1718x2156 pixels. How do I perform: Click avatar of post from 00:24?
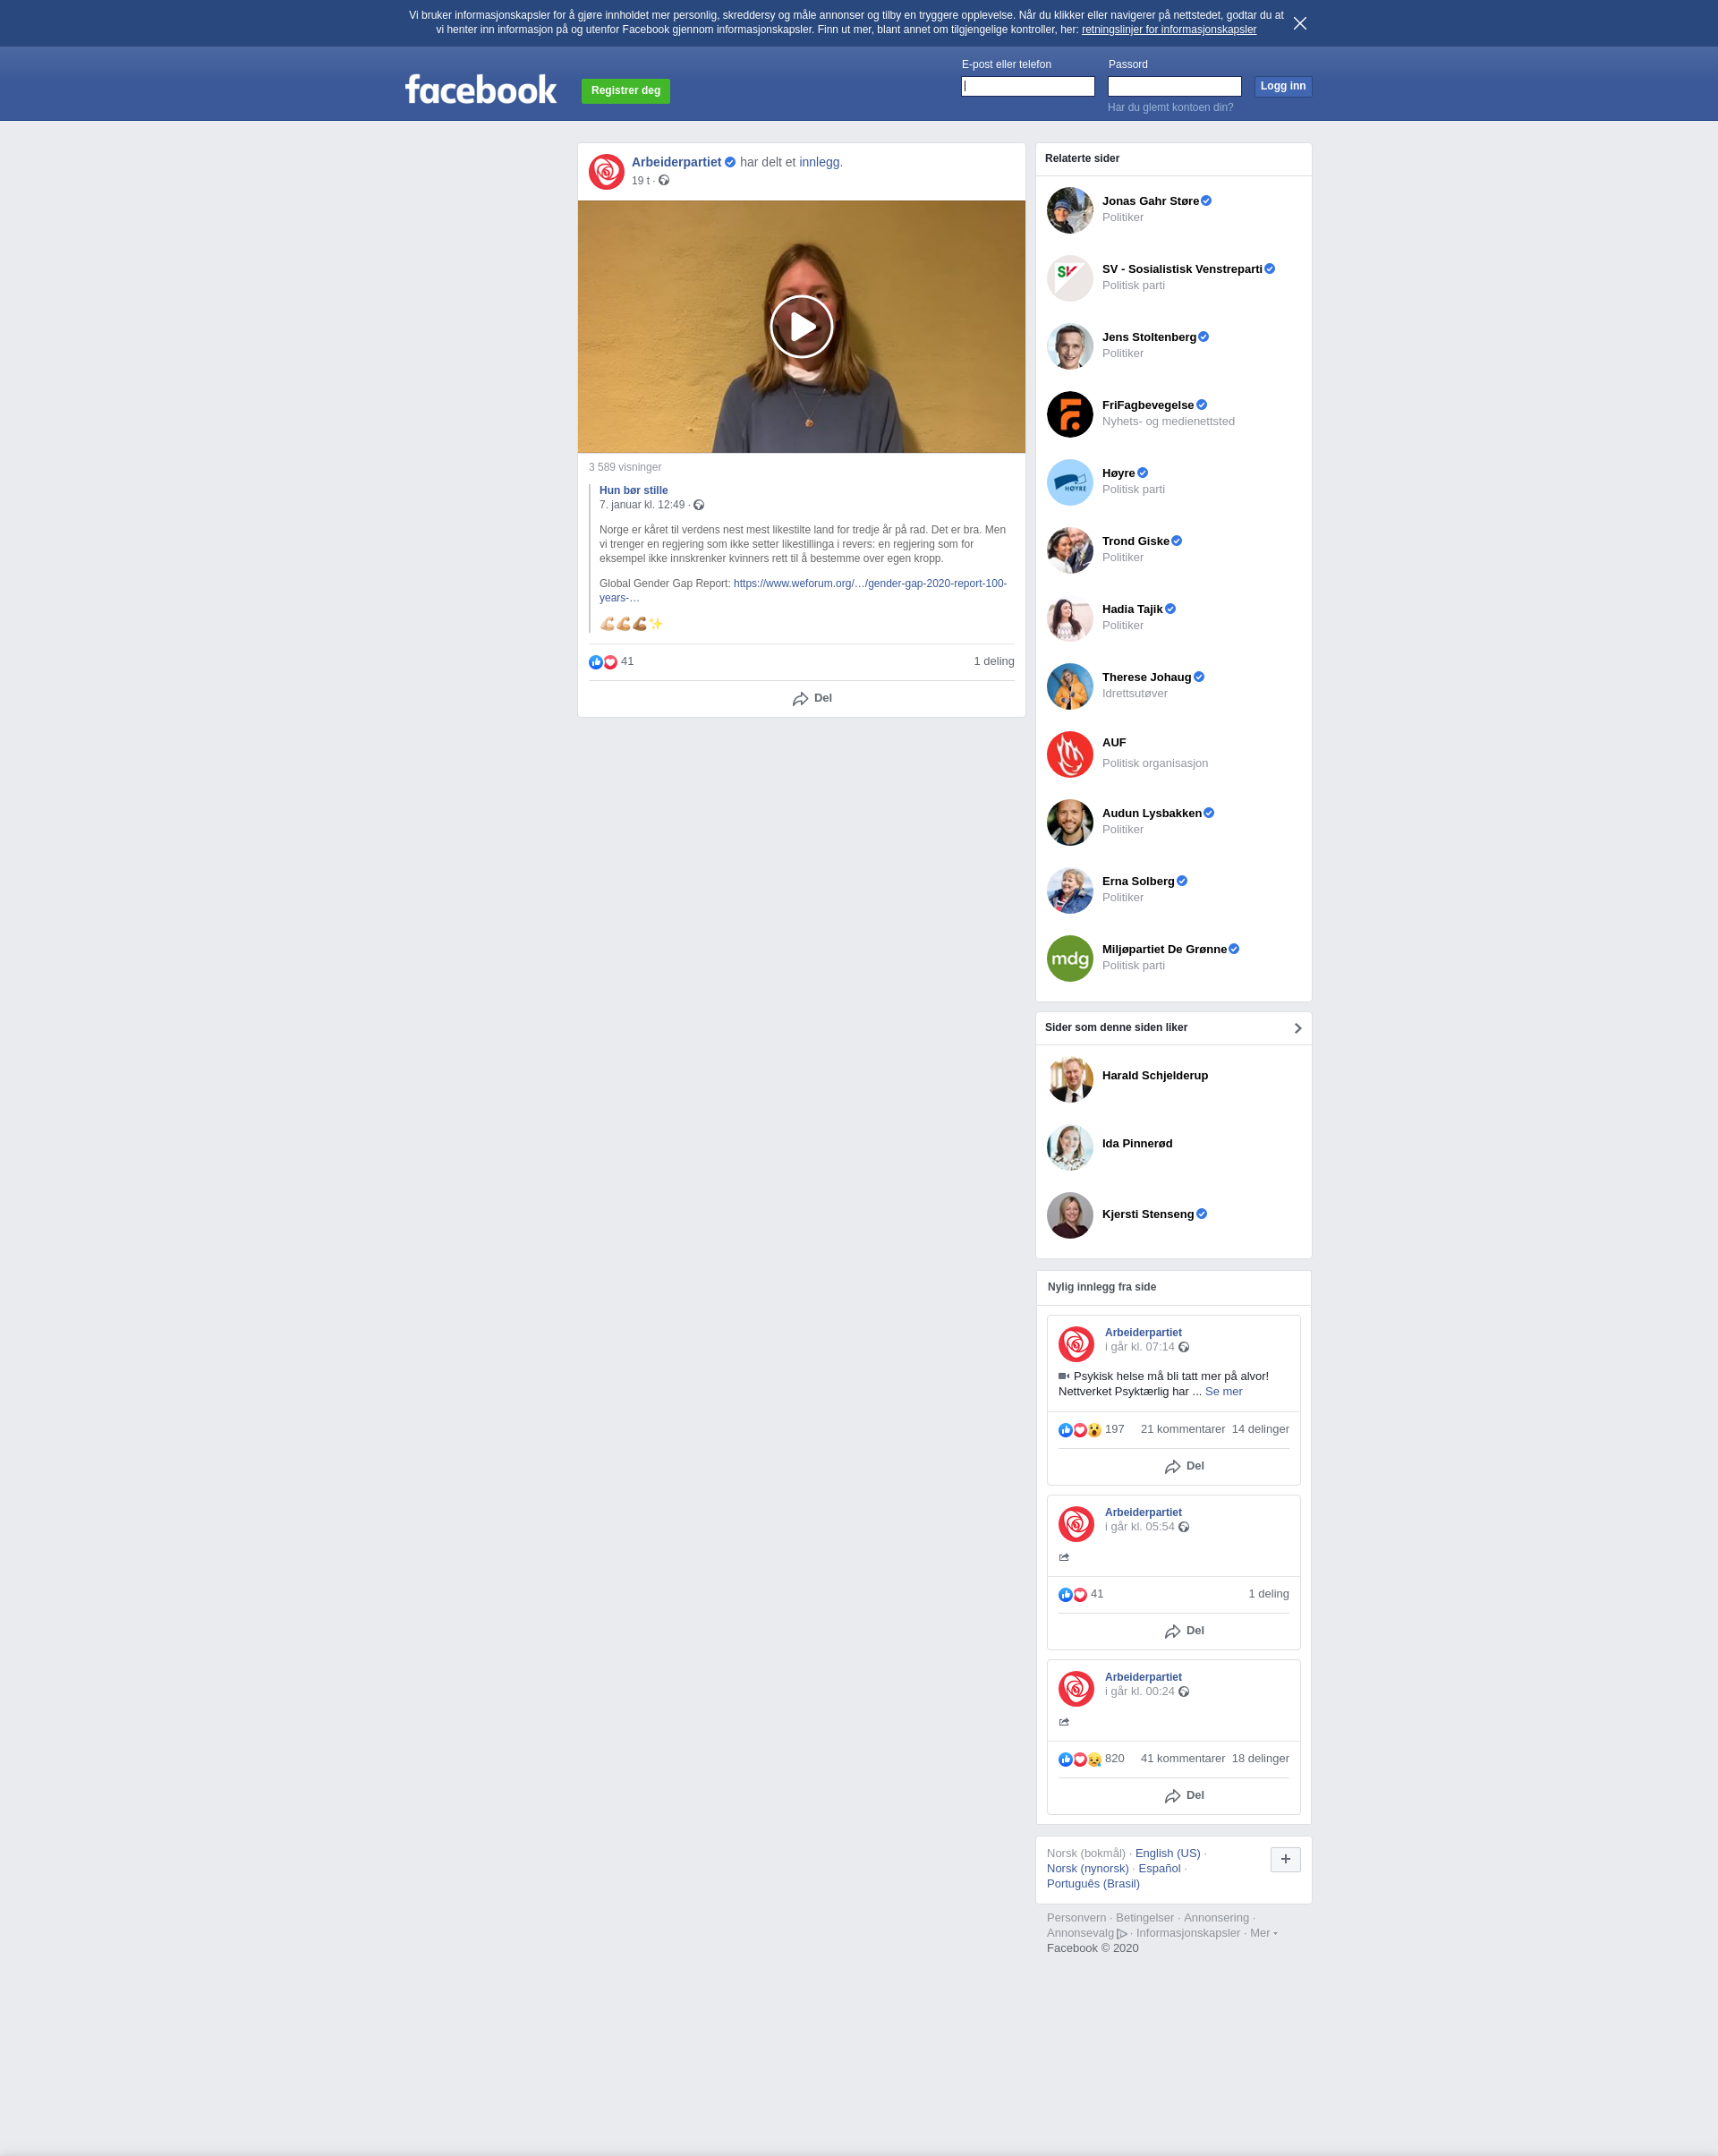click(1076, 1689)
